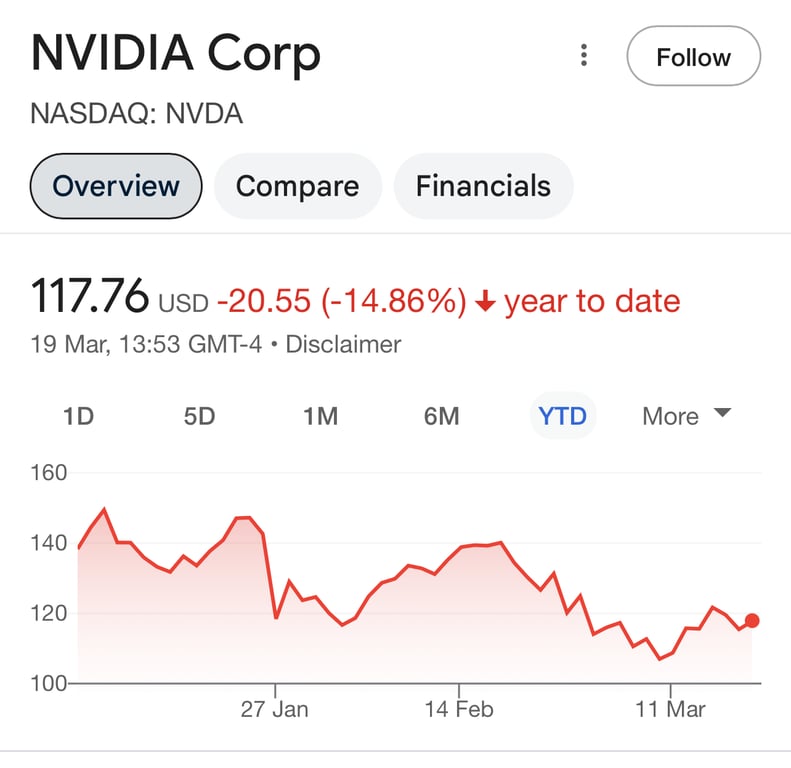Switch to the Overview tab

coord(116,186)
